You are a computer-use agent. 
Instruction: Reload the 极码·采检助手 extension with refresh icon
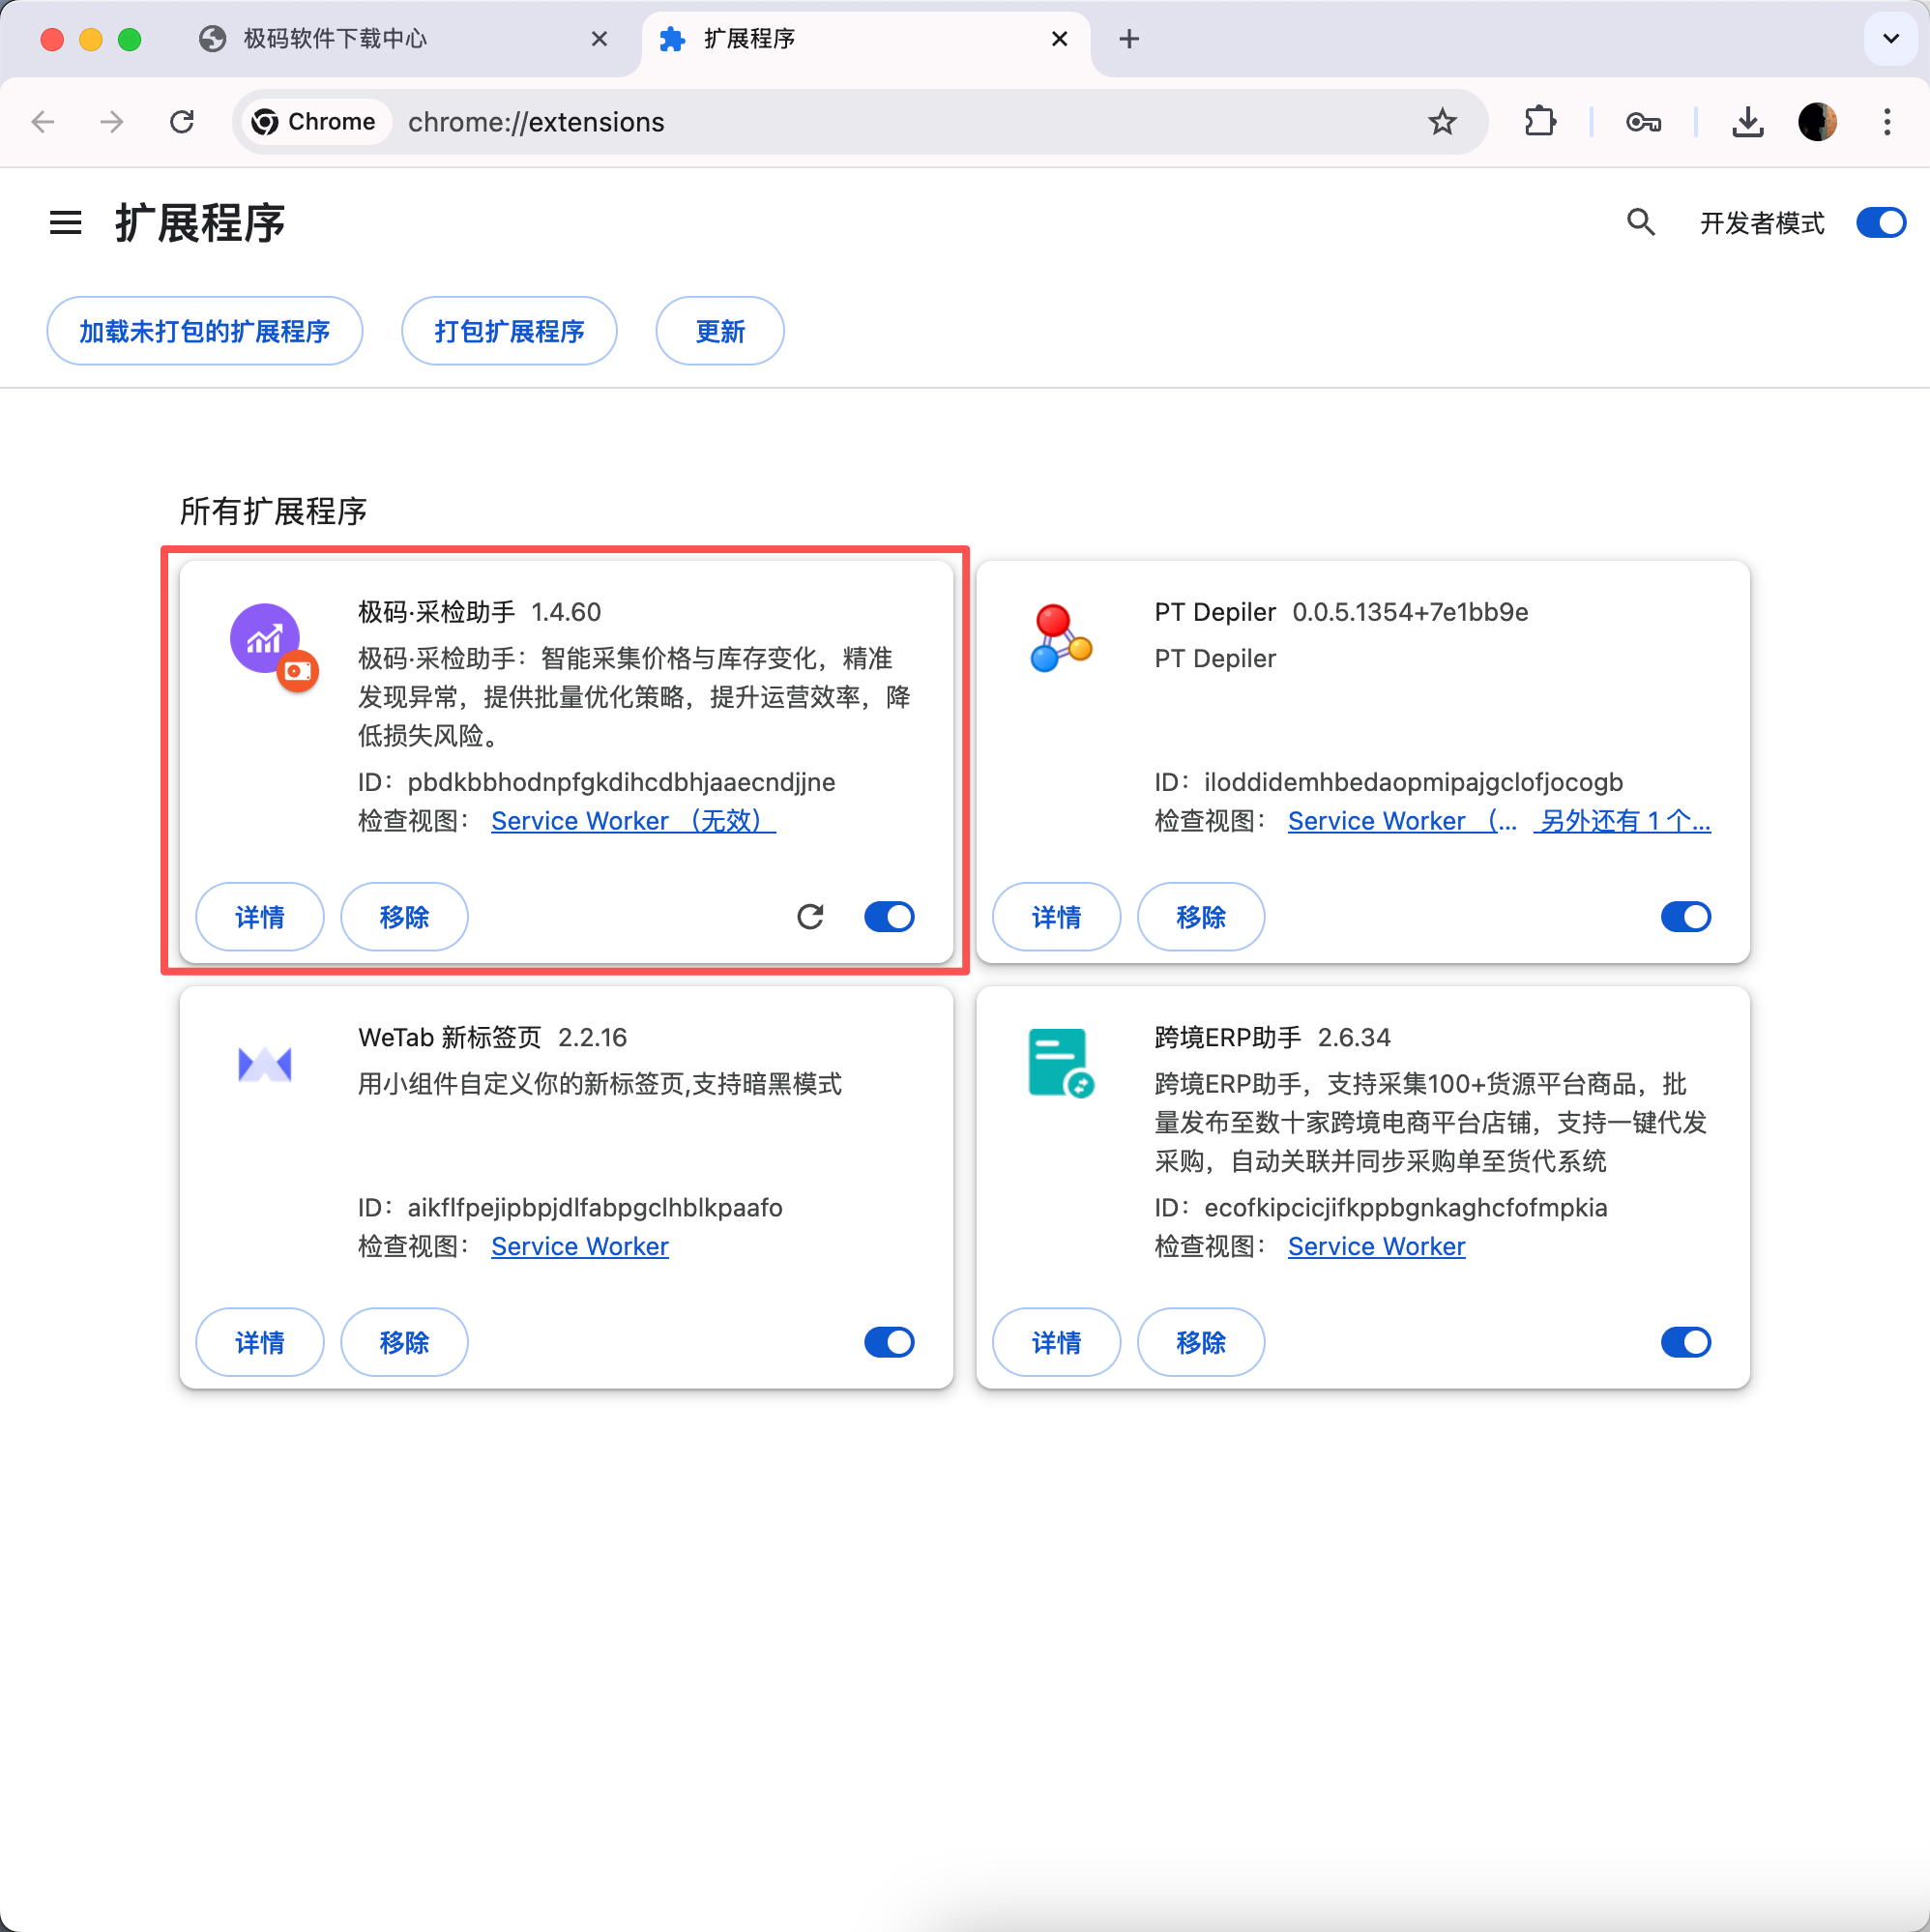coord(811,916)
